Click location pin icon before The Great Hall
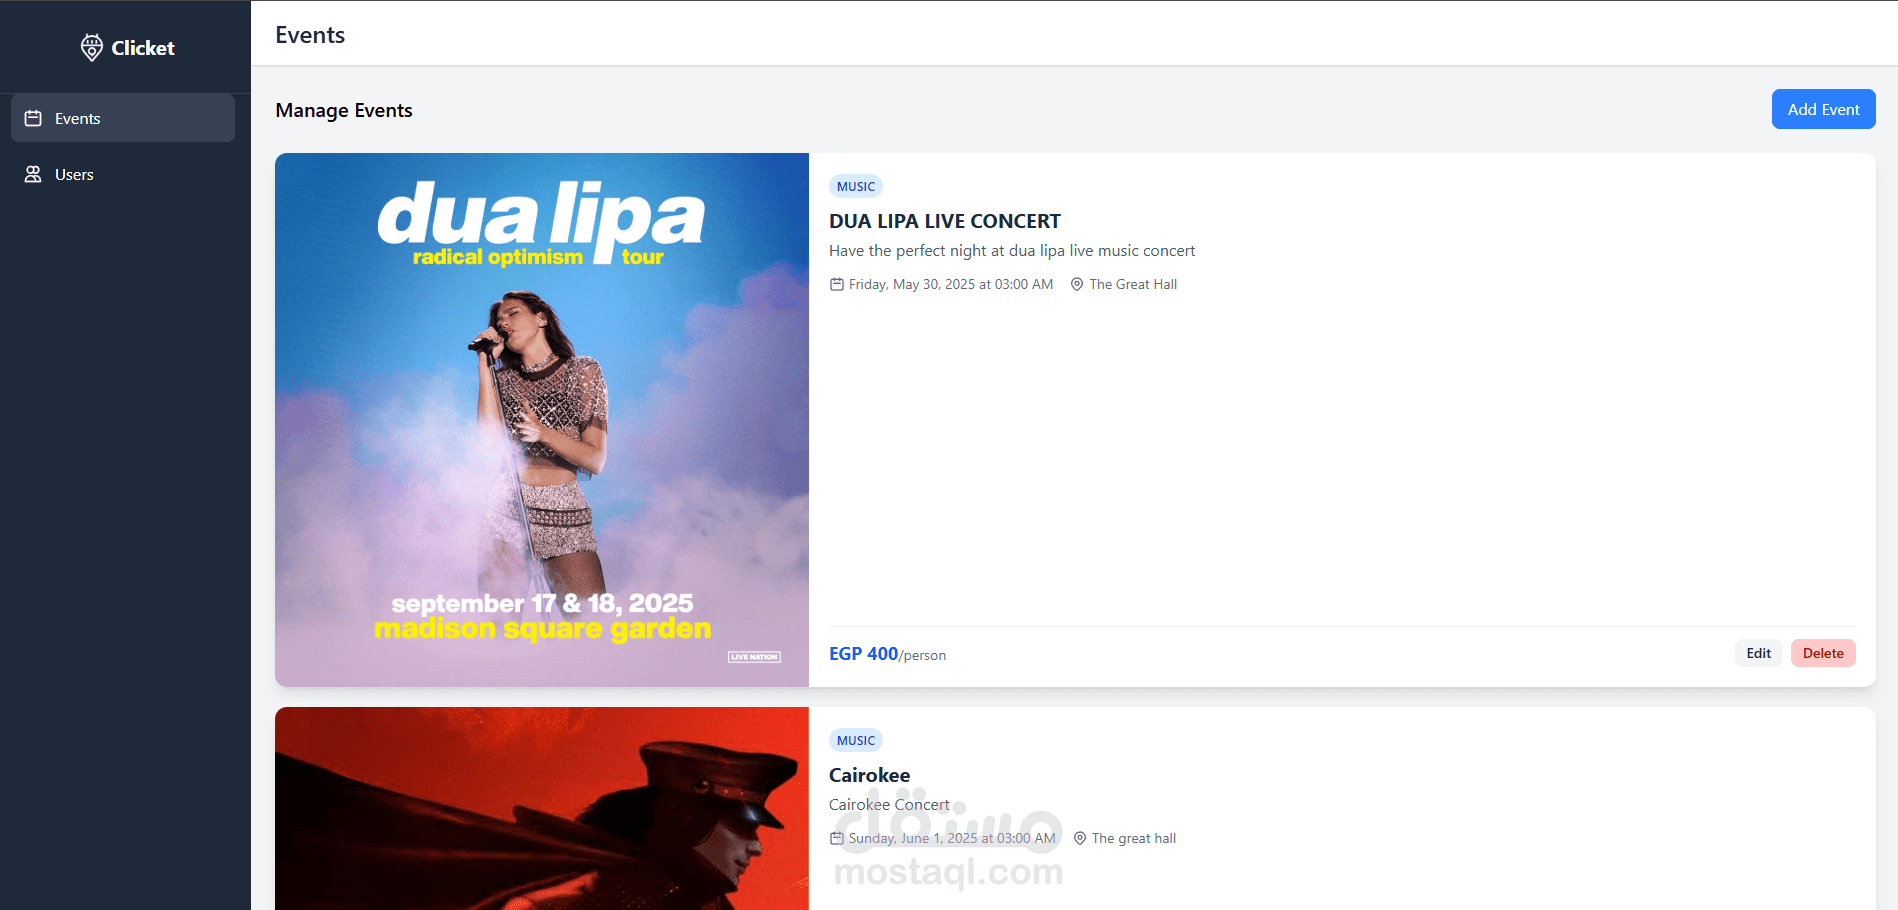Viewport: 1898px width, 910px height. coord(1077,284)
